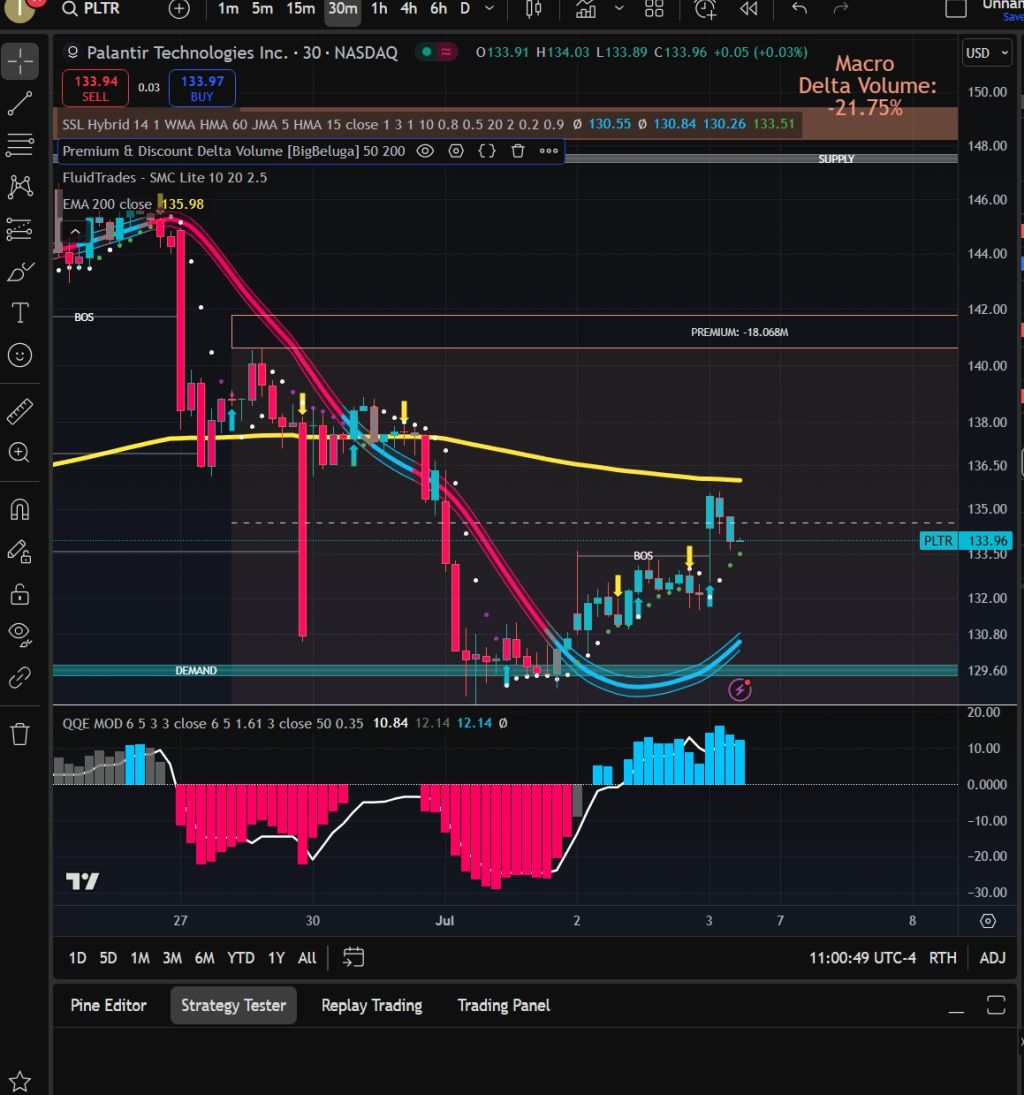This screenshot has width=1024, height=1095.
Task: Expand the indicator templates chevron
Action: (619, 8)
